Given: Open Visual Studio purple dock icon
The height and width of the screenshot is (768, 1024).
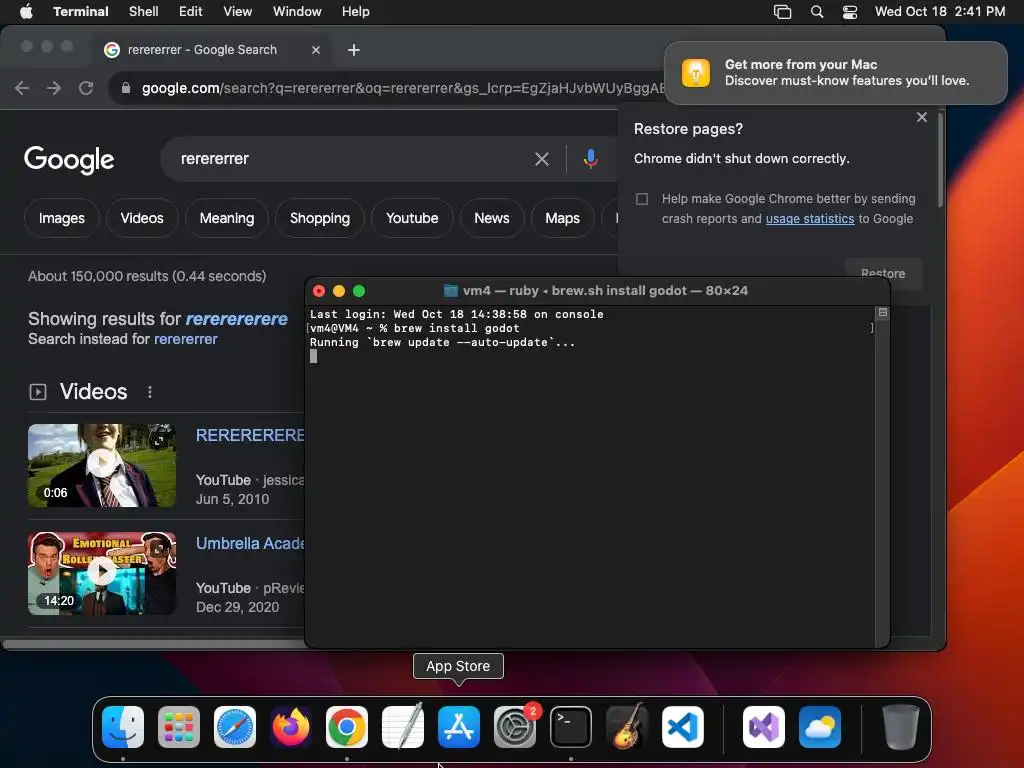Looking at the screenshot, I should [764, 727].
